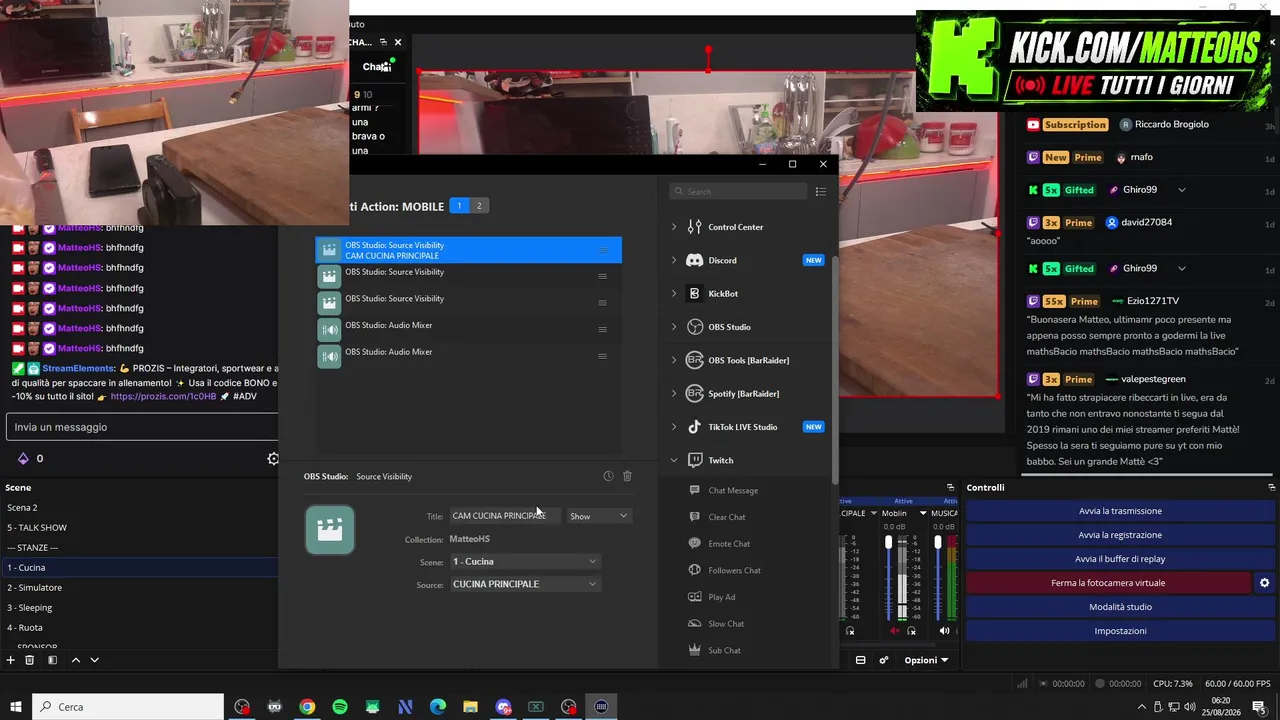Click the large clapperboard action icon
1280x720 pixels.
pos(330,530)
